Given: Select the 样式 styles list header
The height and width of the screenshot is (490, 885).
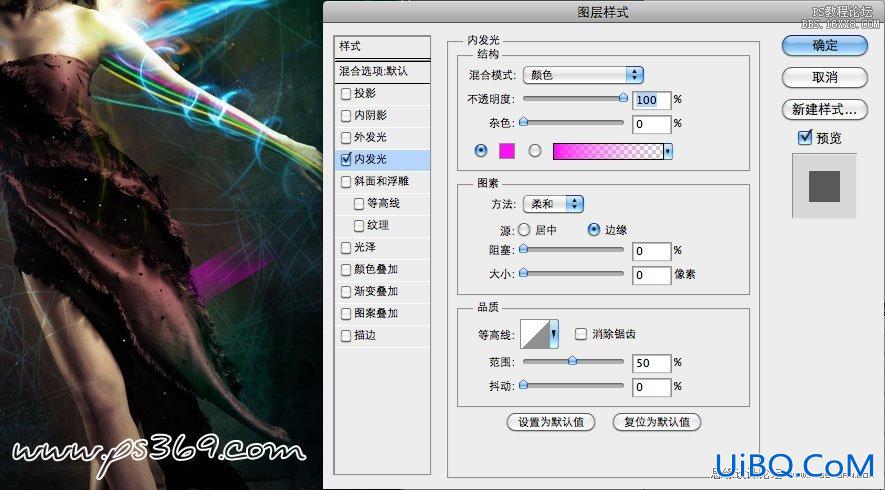Looking at the screenshot, I should [382, 47].
